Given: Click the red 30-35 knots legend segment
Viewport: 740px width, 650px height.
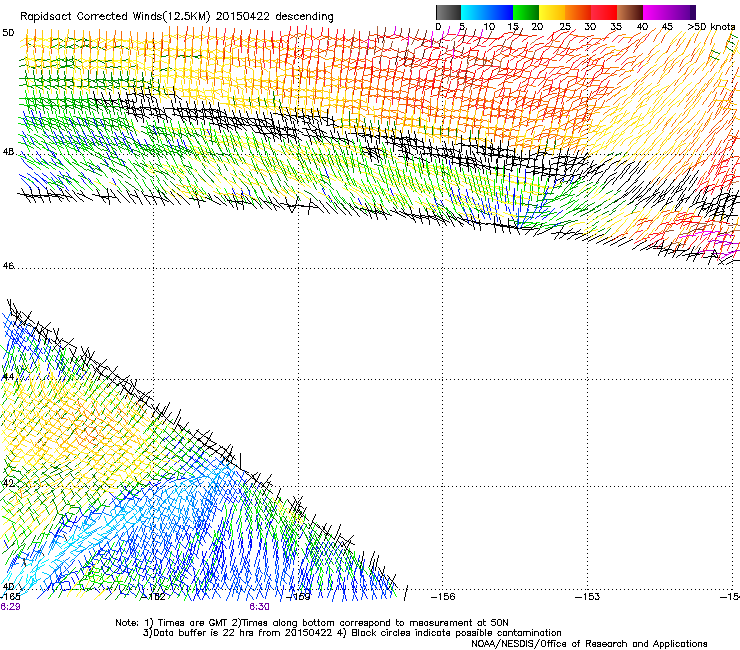Looking at the screenshot, I should tap(604, 12).
